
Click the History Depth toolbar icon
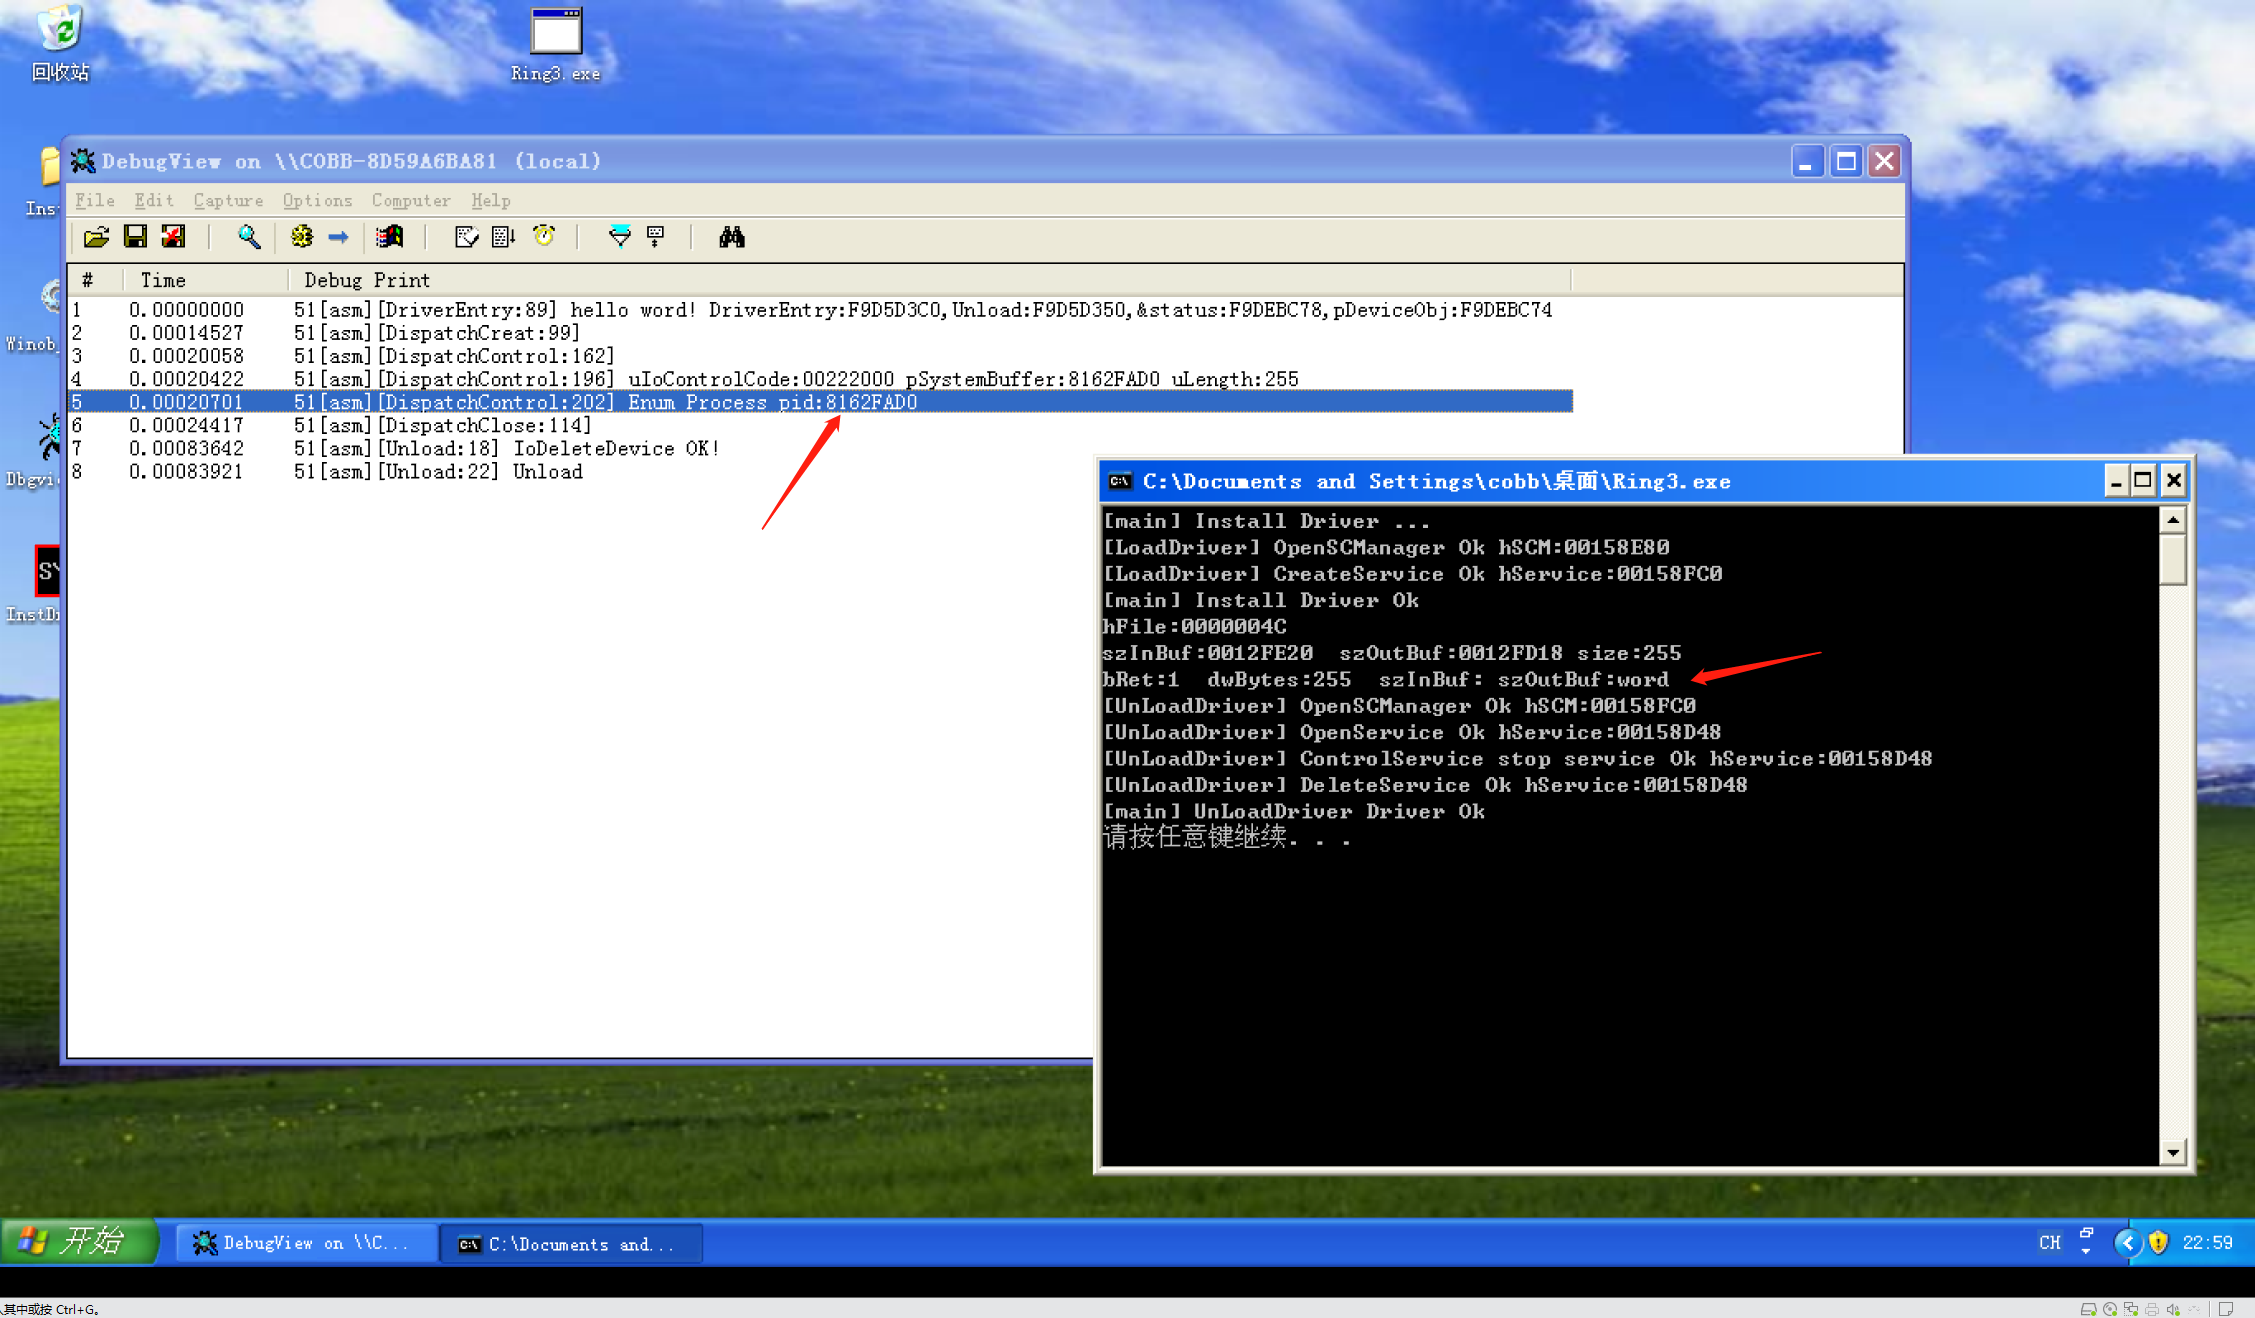point(656,237)
